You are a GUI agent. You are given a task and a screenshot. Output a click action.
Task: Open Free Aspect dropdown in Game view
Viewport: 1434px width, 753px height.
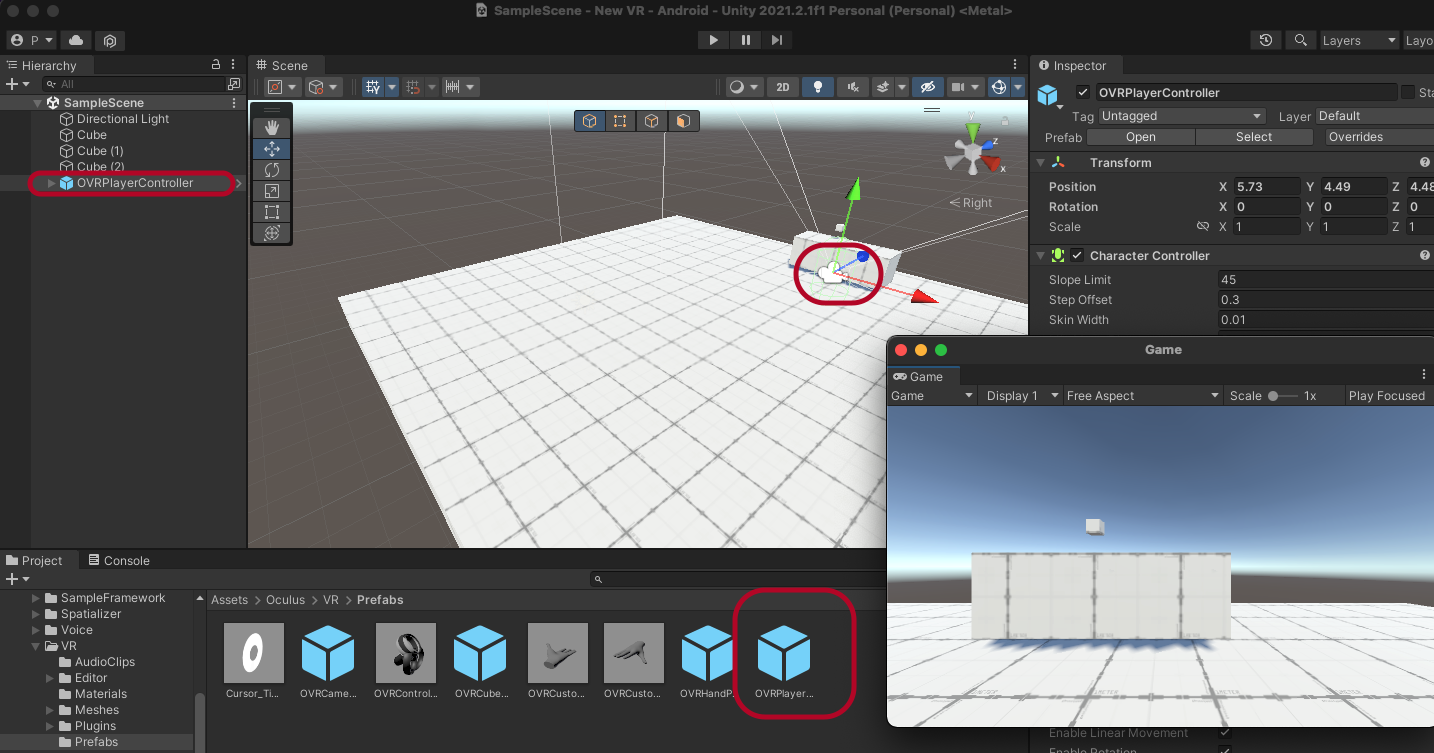click(x=1143, y=396)
